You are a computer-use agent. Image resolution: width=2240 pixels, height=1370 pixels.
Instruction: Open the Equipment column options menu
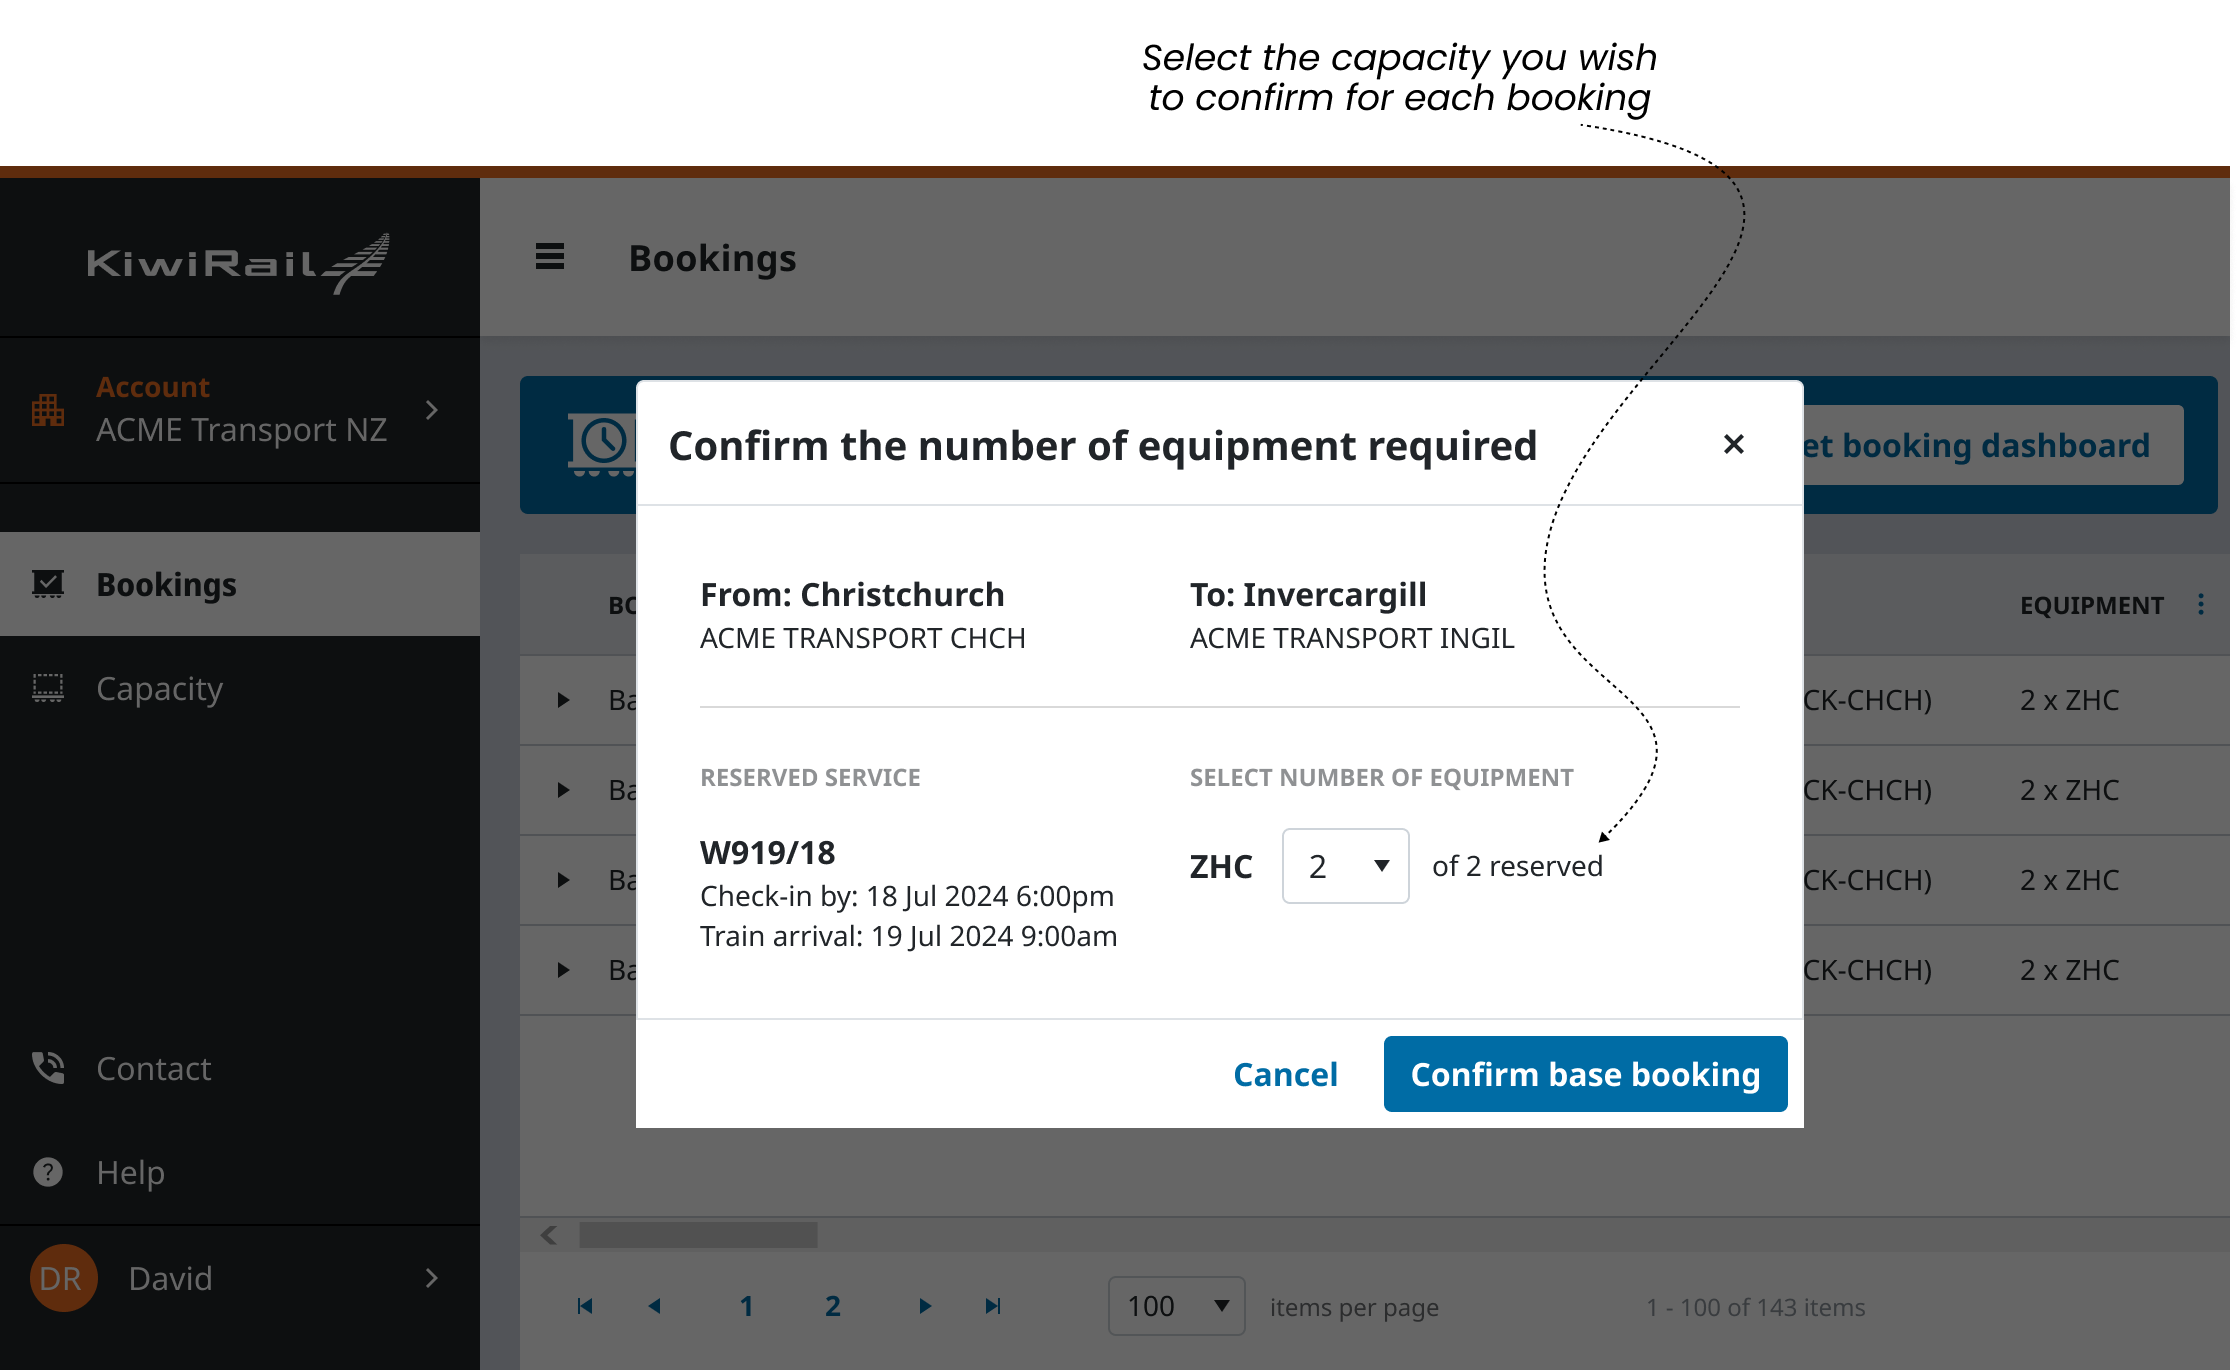(2200, 604)
